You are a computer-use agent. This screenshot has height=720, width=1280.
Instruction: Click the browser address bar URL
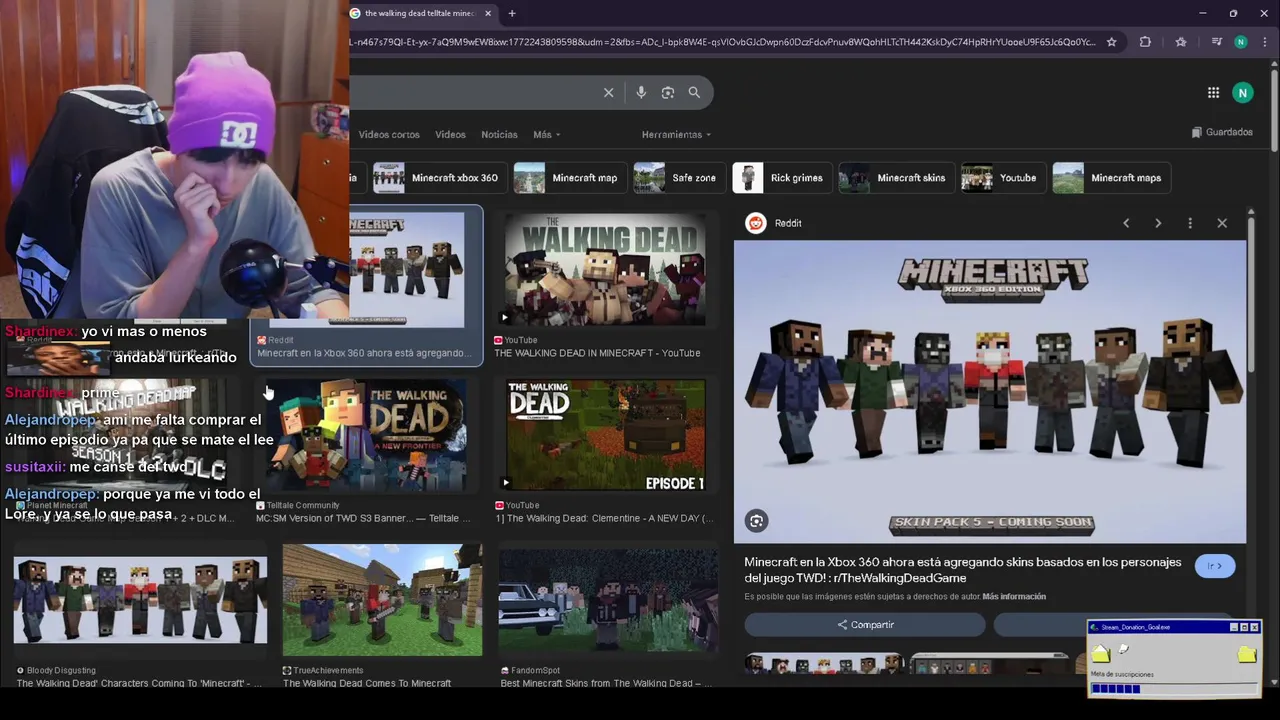[x=722, y=42]
